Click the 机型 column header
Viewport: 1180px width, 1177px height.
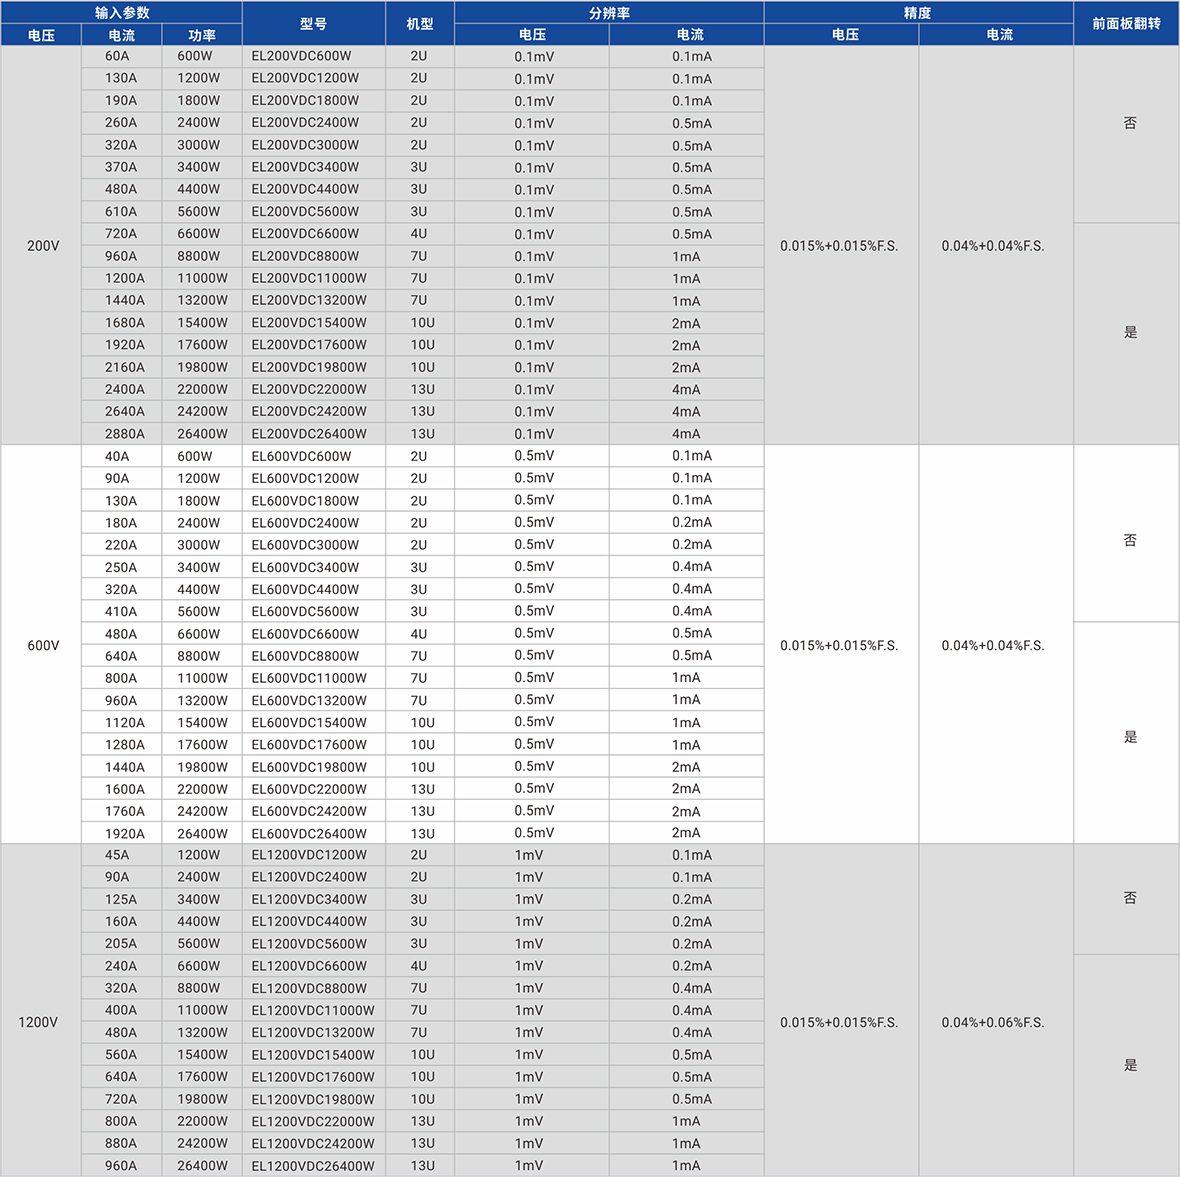pyautogui.click(x=420, y=24)
